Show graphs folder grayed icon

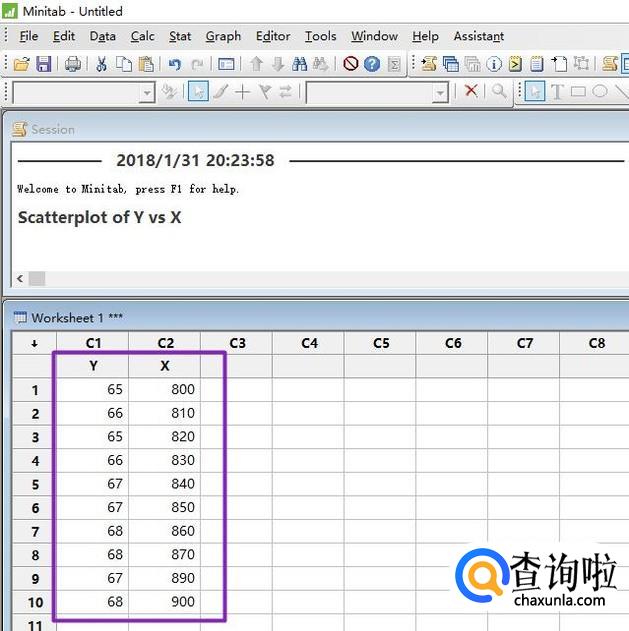[472, 64]
